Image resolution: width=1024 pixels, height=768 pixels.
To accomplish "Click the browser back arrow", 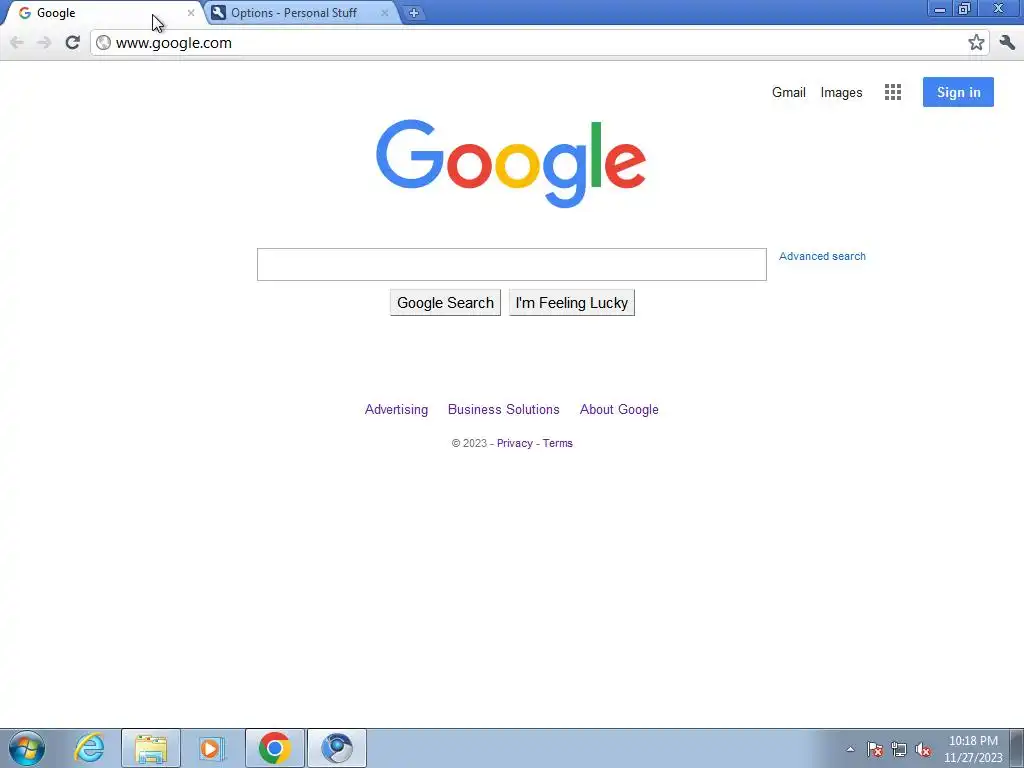I will pos(17,43).
